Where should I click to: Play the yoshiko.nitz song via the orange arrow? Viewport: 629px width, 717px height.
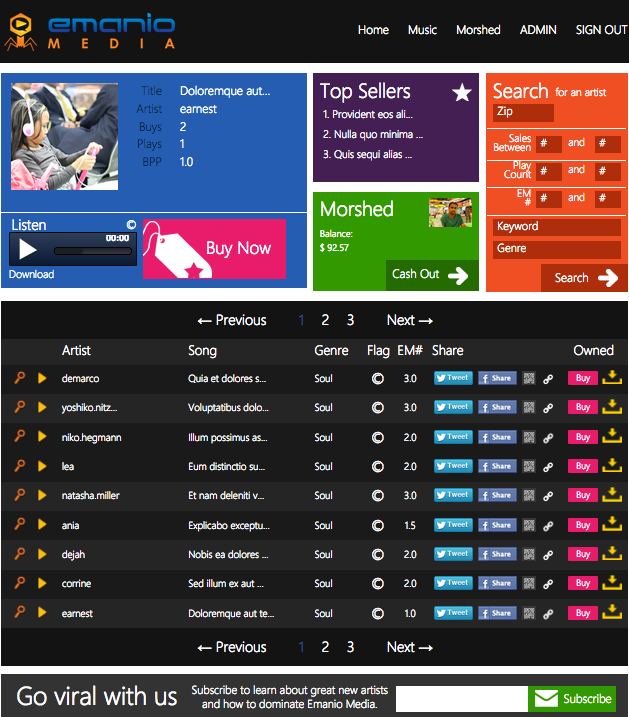pyautogui.click(x=42, y=407)
